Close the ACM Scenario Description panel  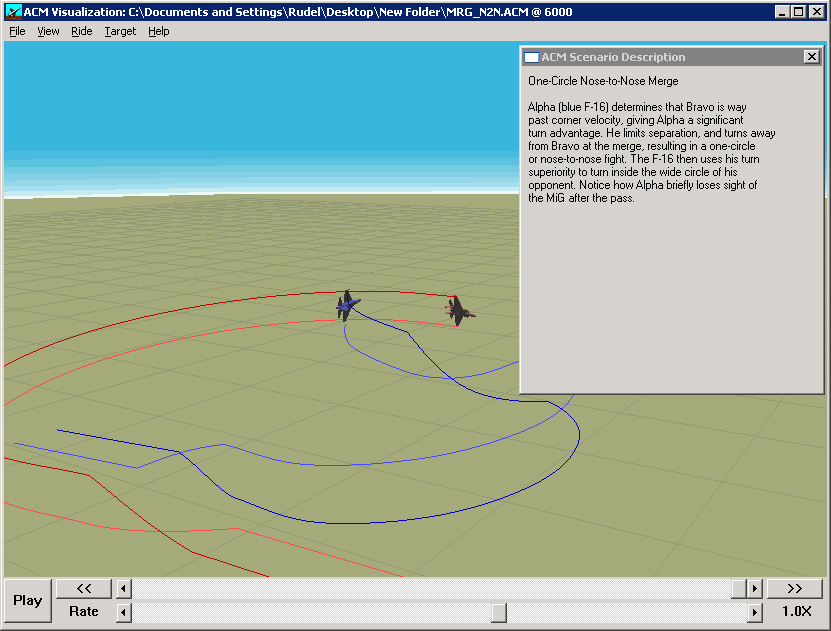pyautogui.click(x=811, y=57)
